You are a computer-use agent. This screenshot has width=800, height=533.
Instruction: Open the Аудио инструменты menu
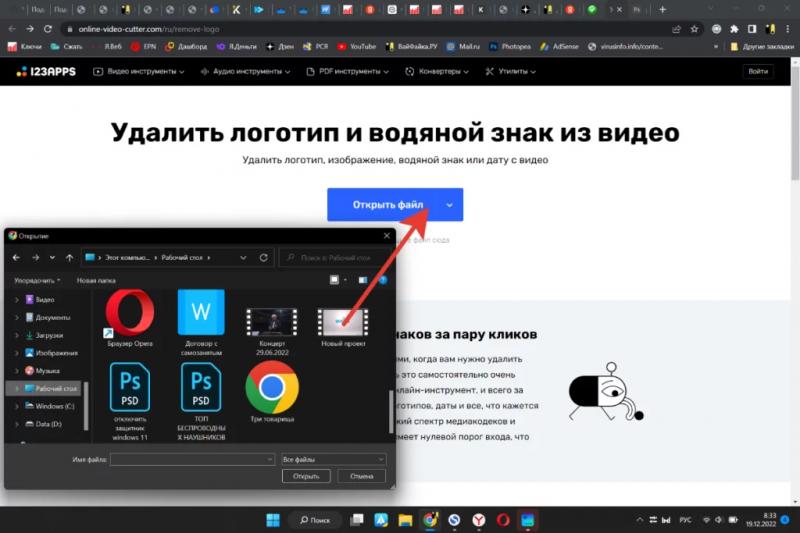tap(245, 71)
